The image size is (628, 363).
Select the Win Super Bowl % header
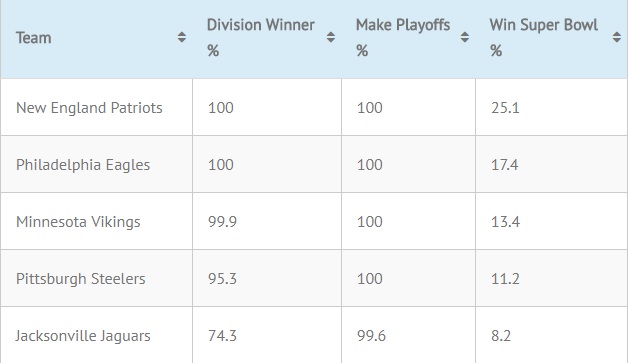coord(543,38)
